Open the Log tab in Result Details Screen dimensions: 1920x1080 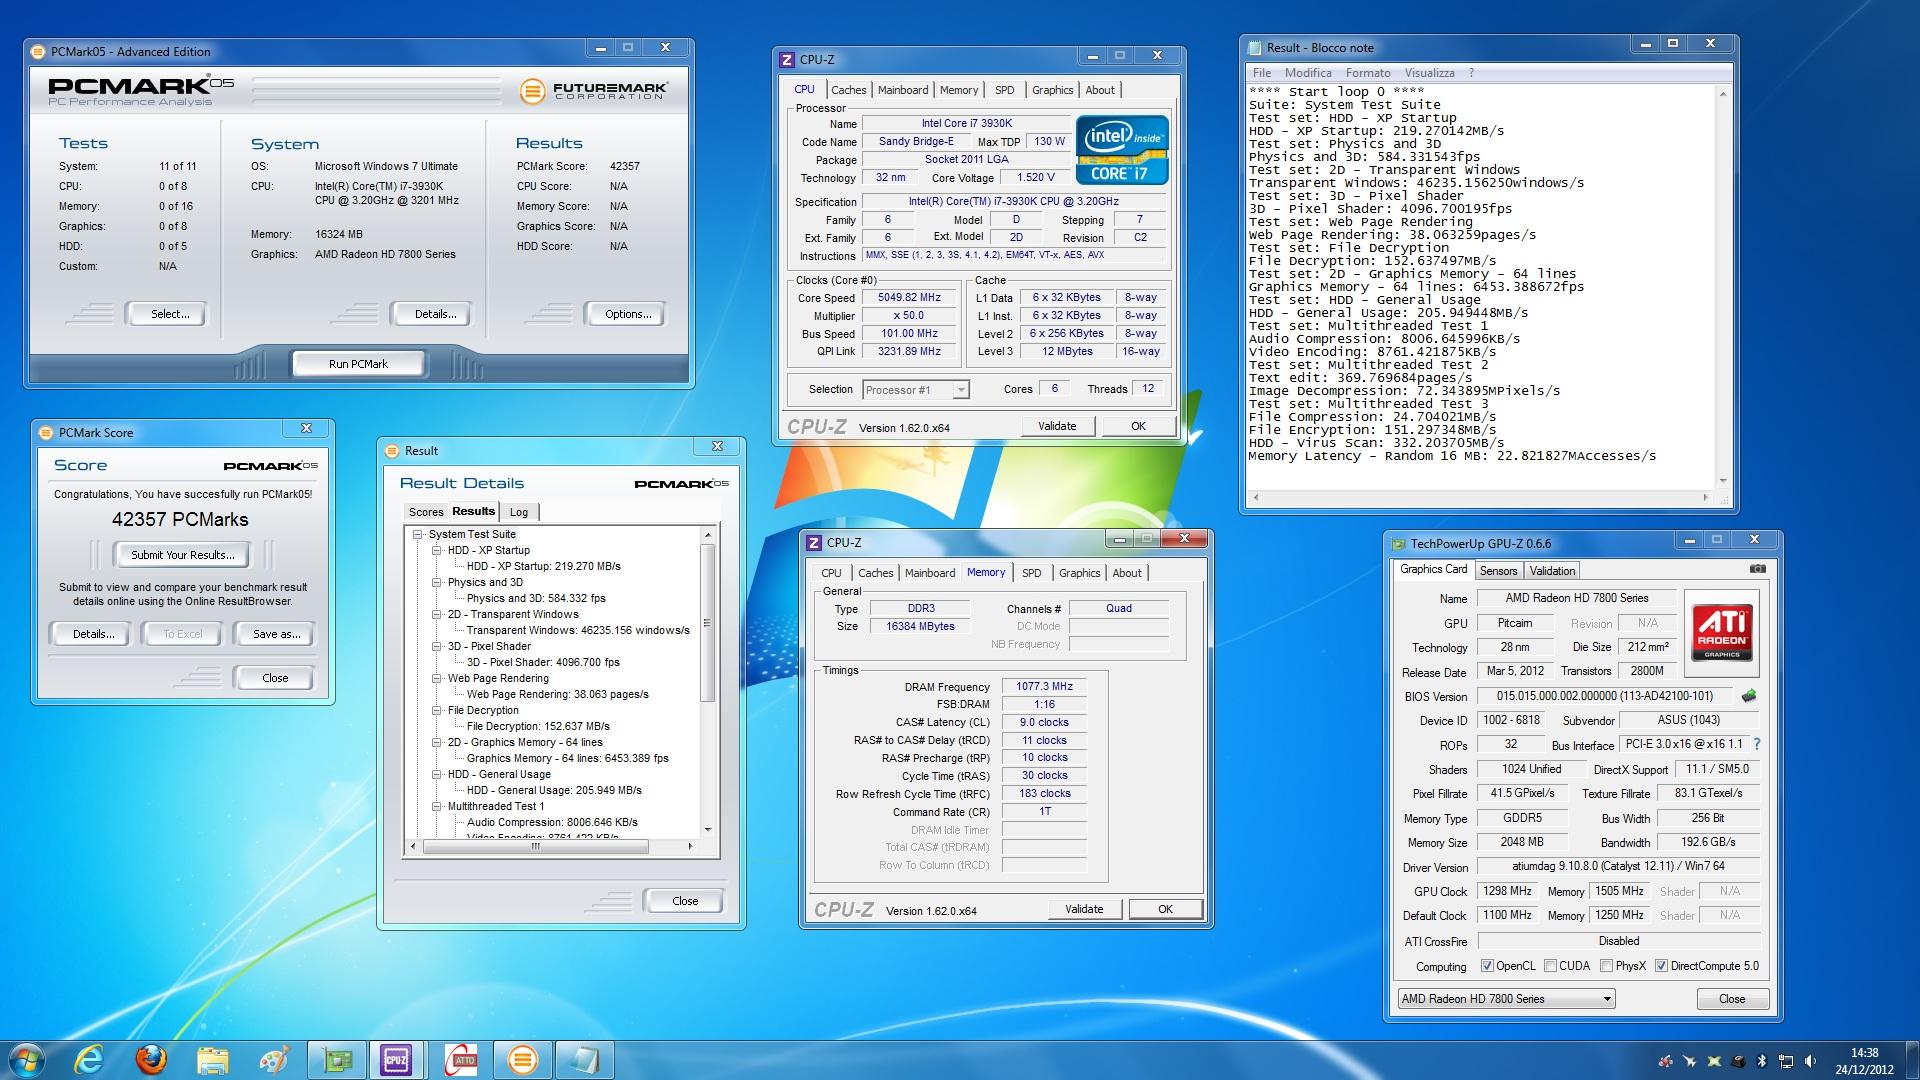tap(519, 512)
